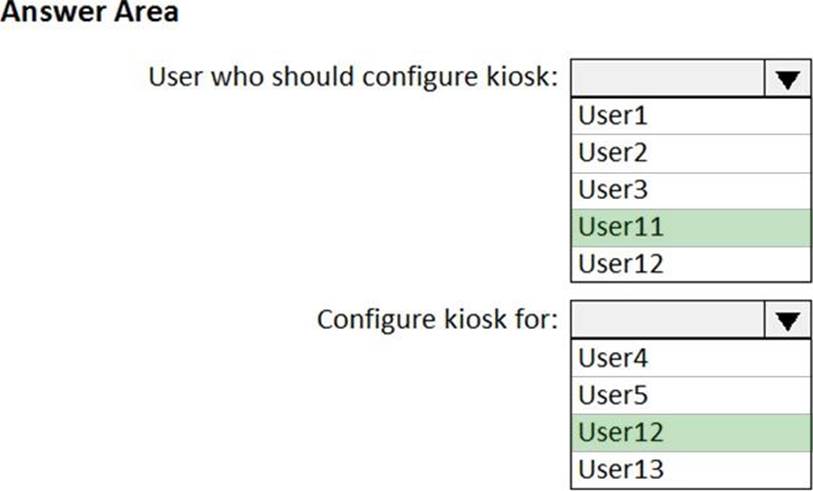Click the 'Configure kiosk for:' label text
Image resolution: width=813 pixels, height=491 pixels.
[437, 320]
